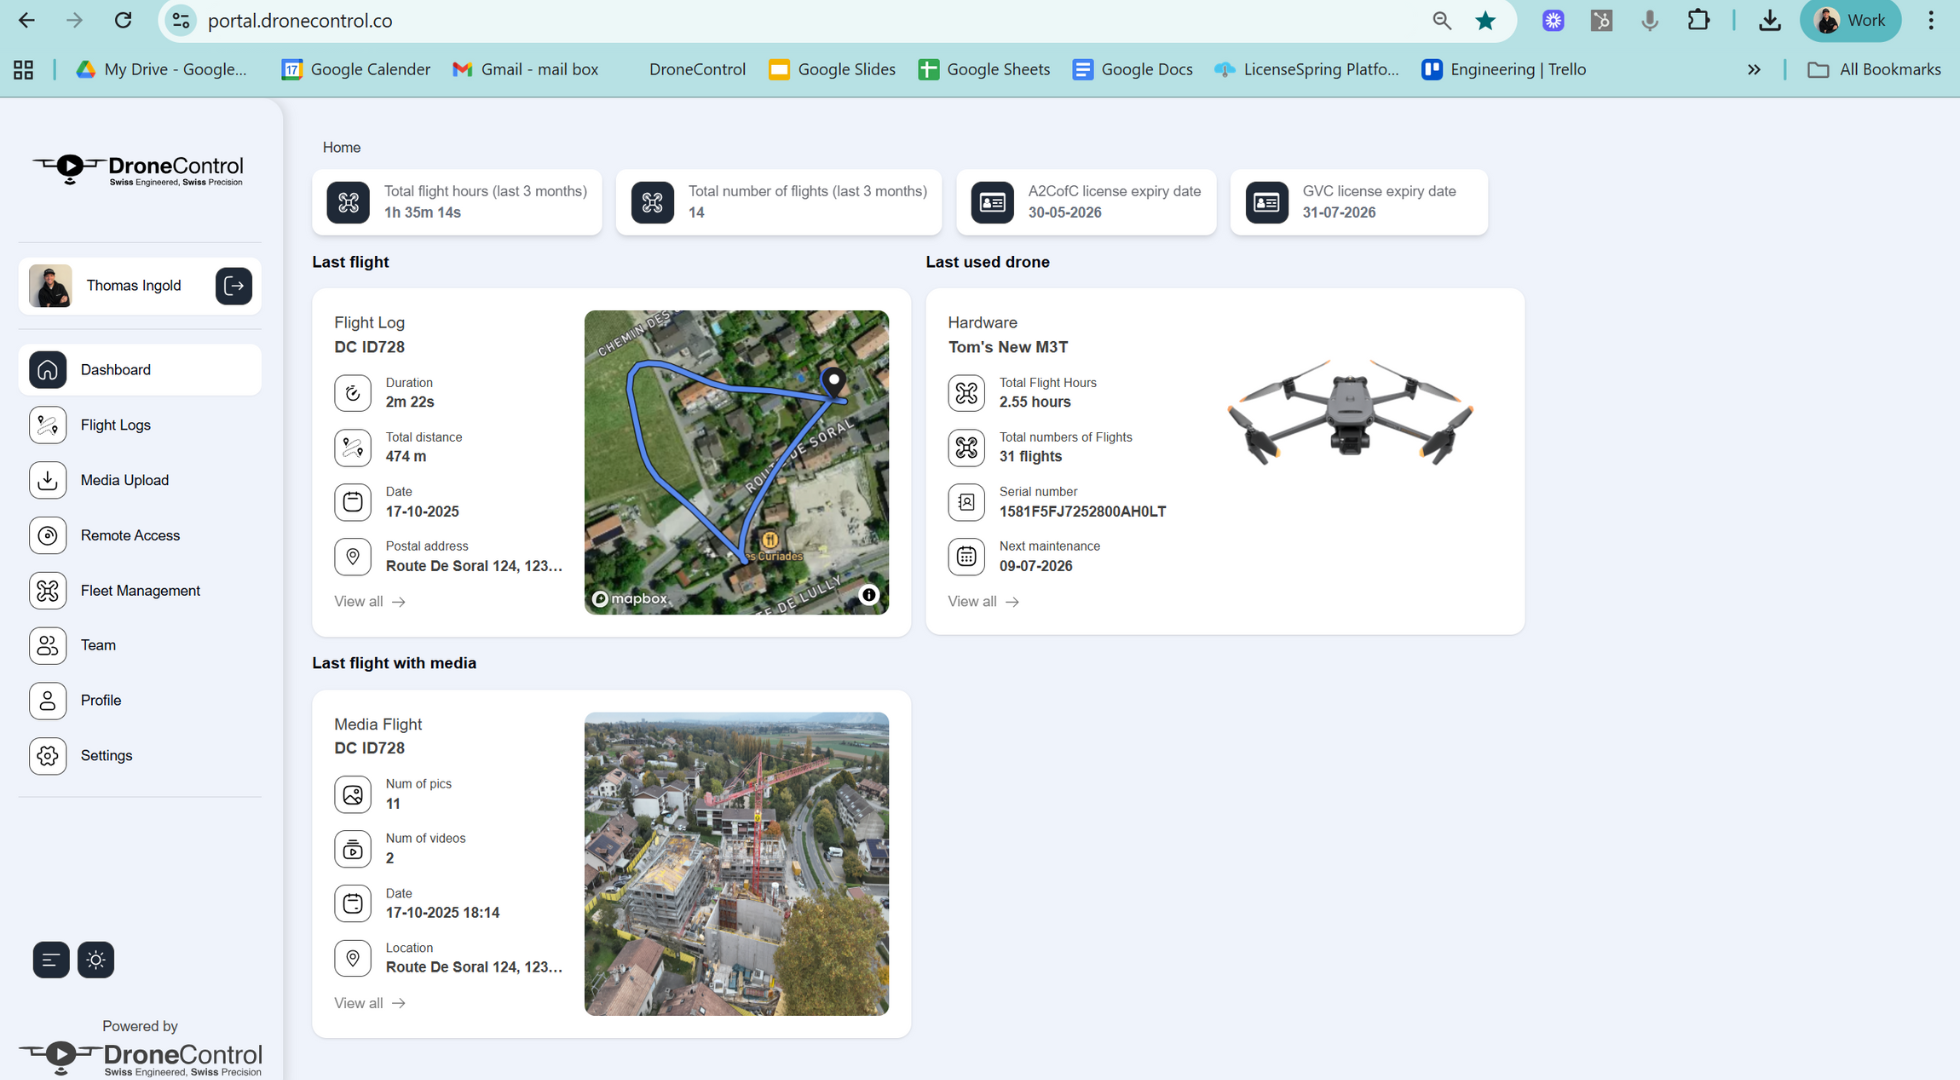Select the Team sidebar item
The width and height of the screenshot is (1960, 1080).
click(x=98, y=645)
